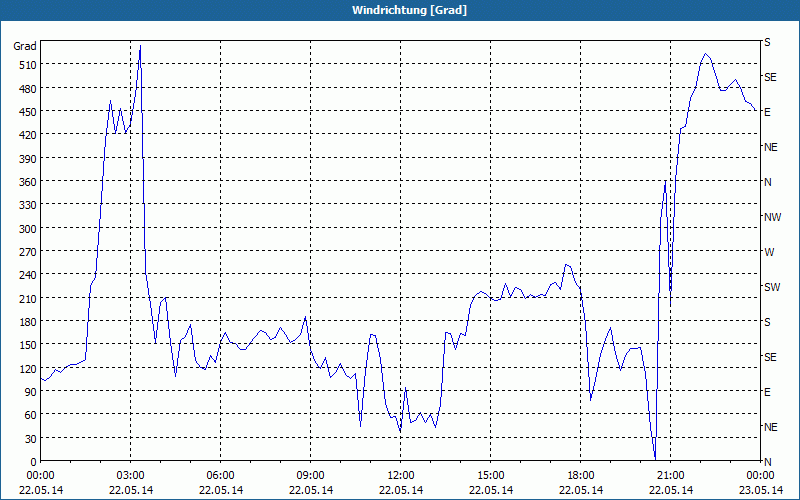Viewport: 800px width, 500px height.
Task: Click the 23.05.14 date label
Action: coord(760,491)
